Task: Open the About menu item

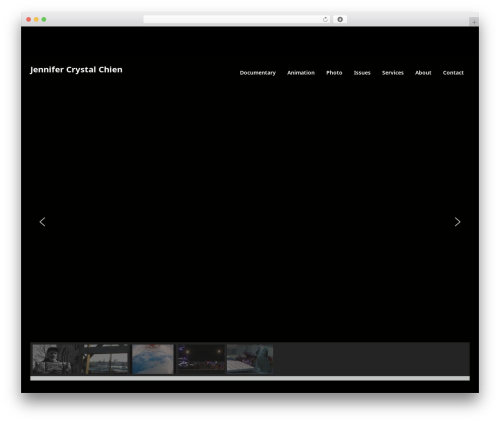Action: [423, 73]
